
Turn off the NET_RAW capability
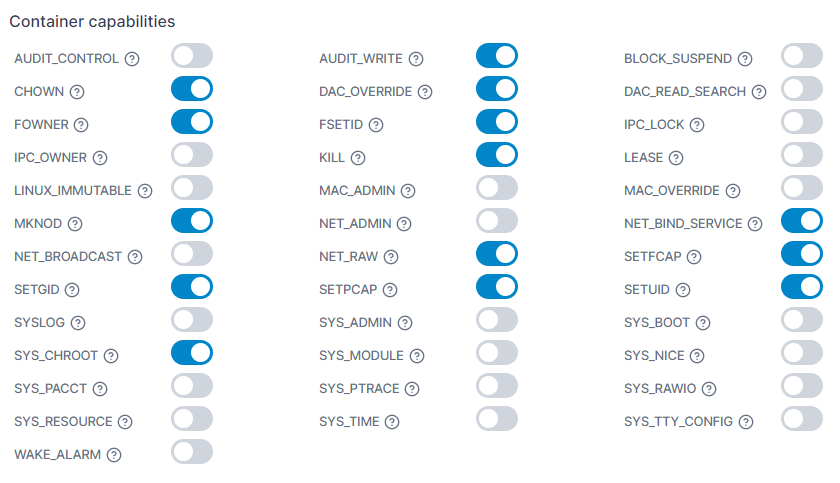(496, 254)
